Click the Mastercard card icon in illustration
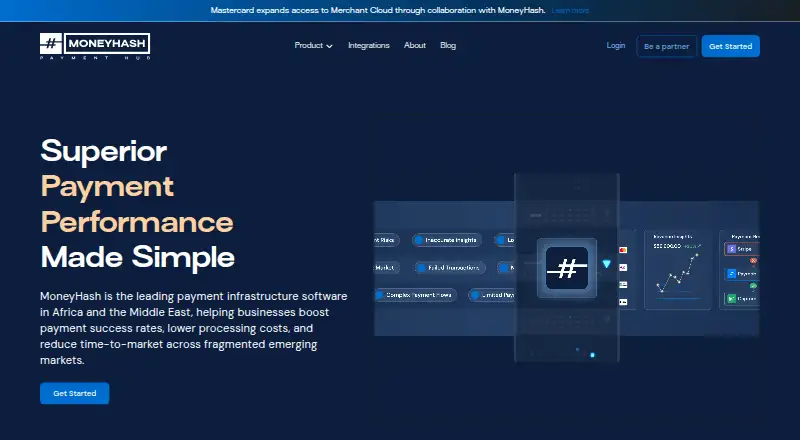The height and width of the screenshot is (440, 800). coord(623,250)
